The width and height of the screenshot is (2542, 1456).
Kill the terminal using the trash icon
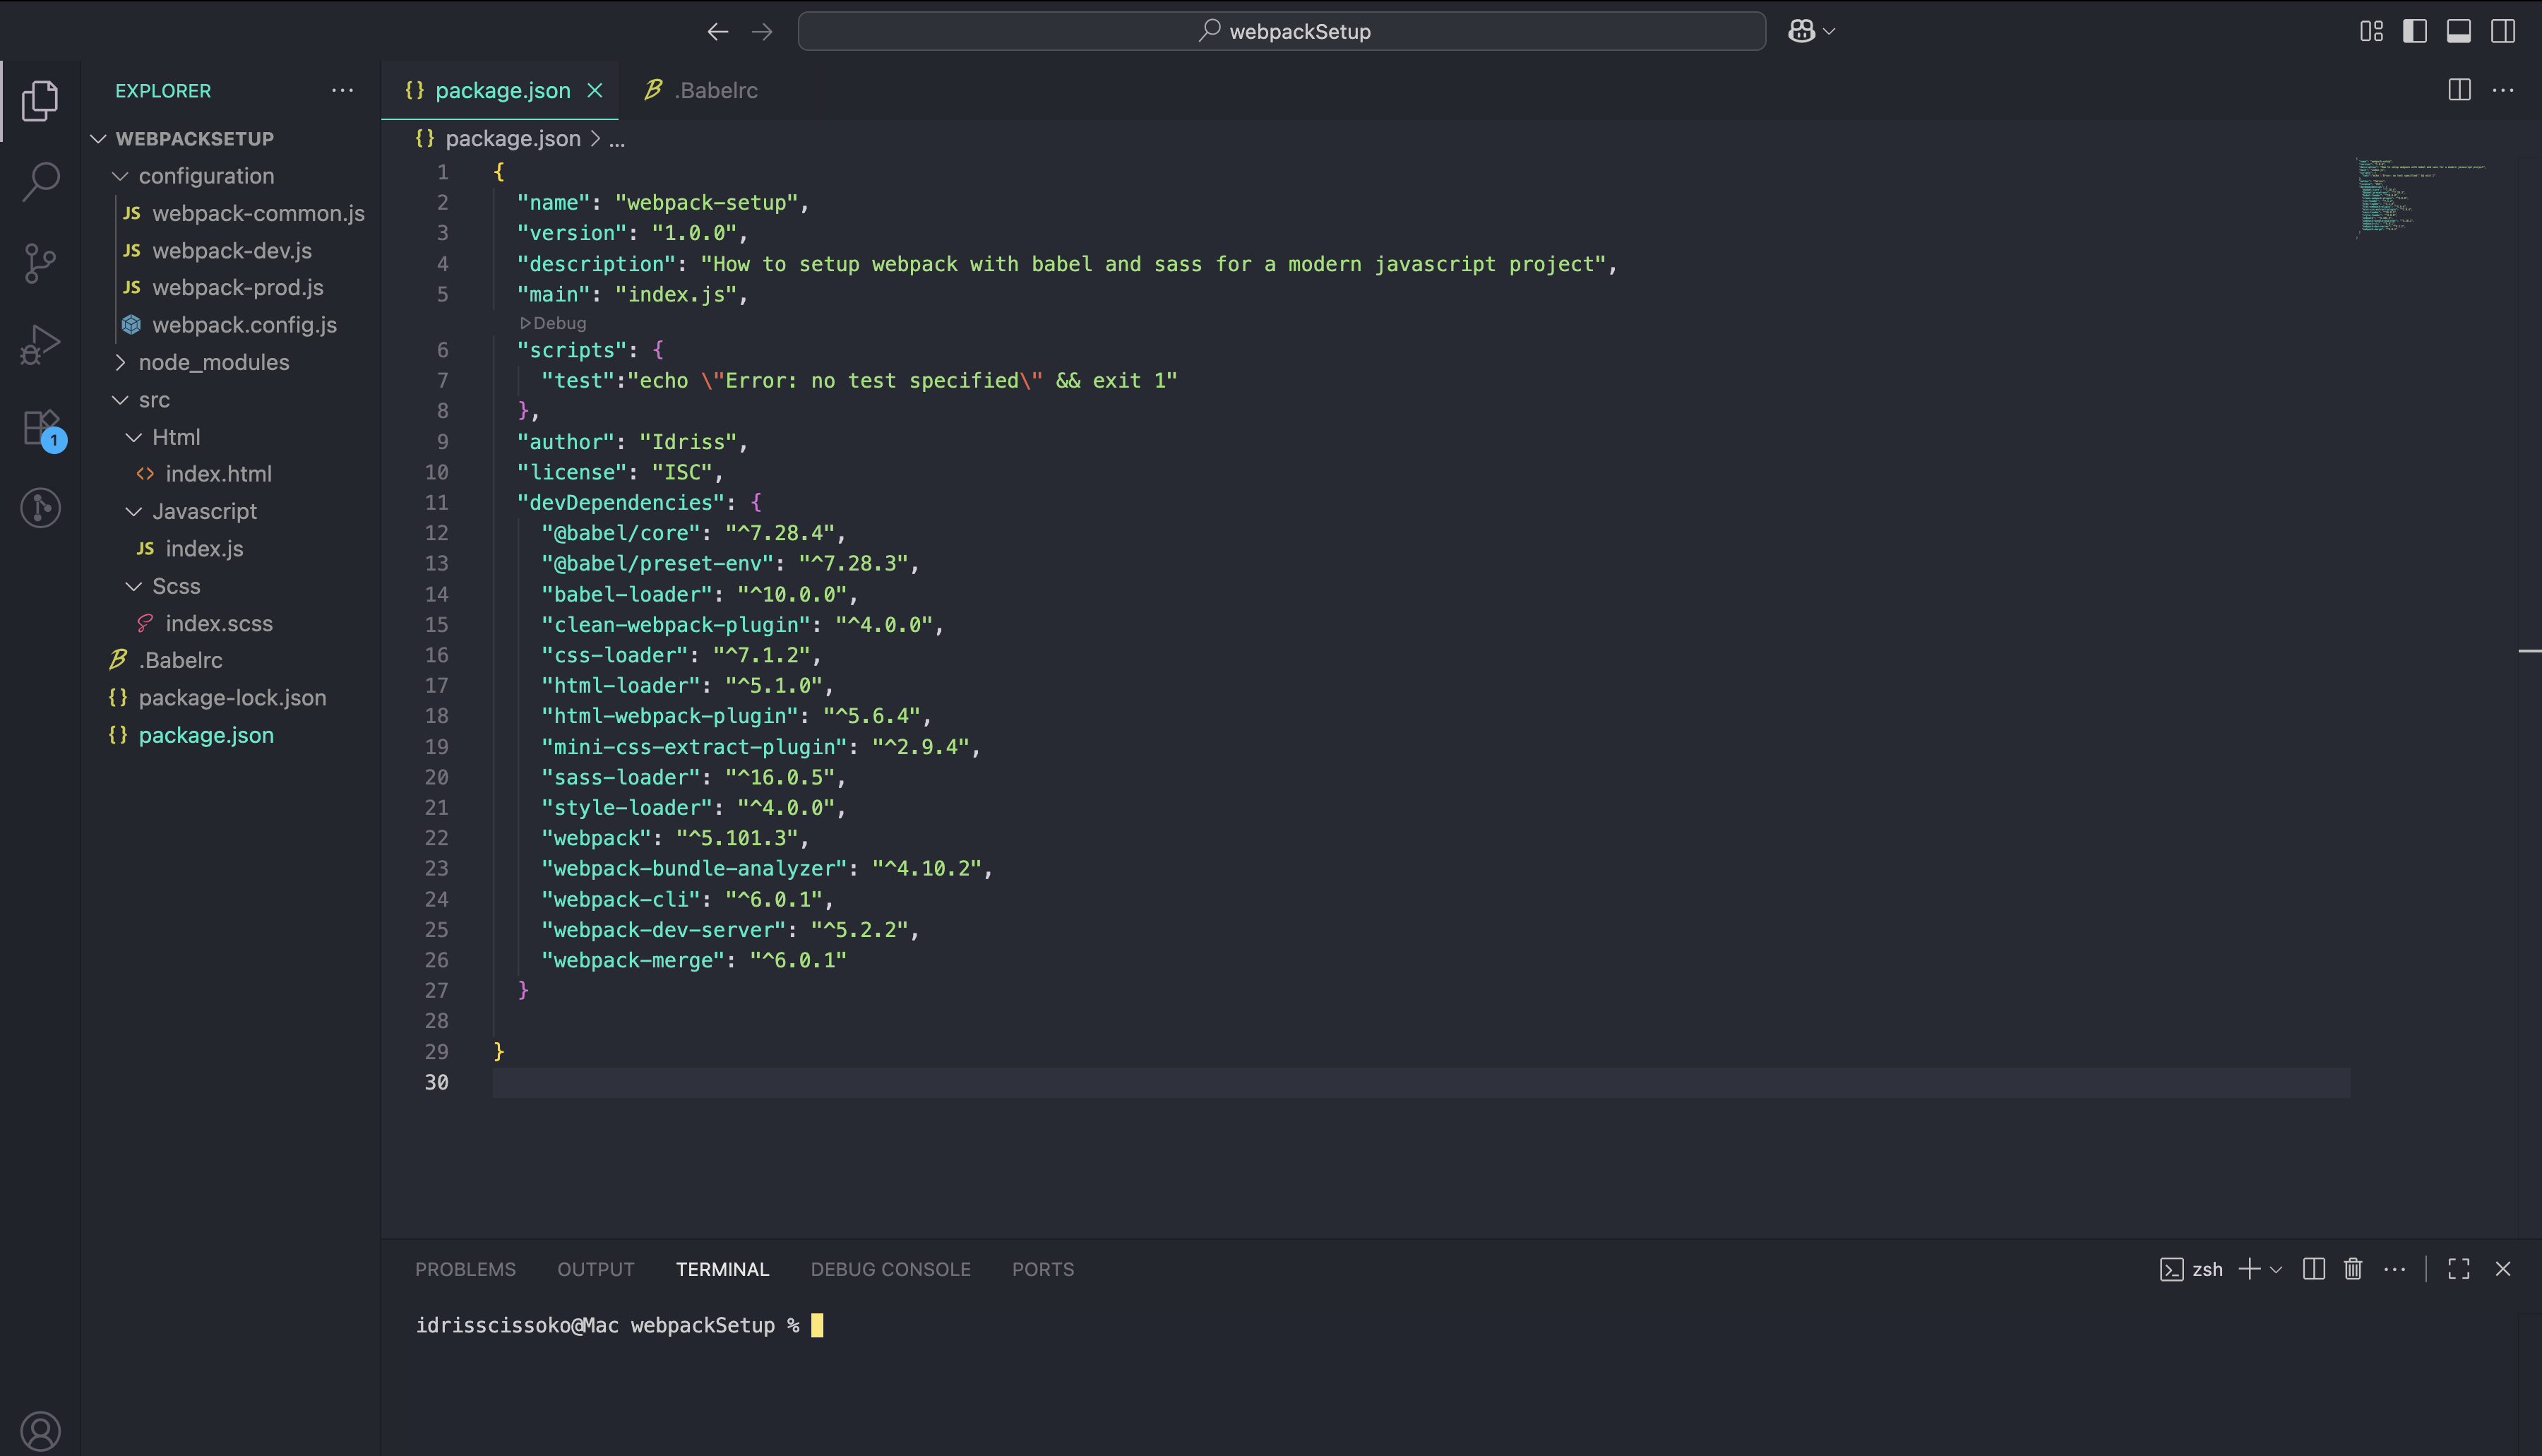2353,1268
